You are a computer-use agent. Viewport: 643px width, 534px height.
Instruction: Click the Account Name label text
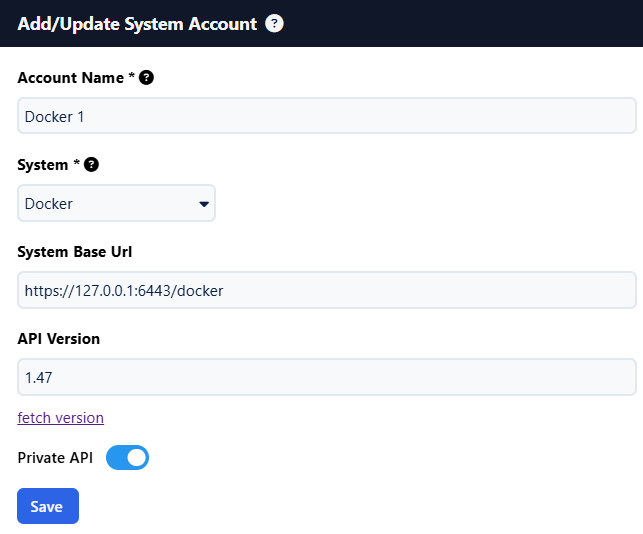coord(70,77)
